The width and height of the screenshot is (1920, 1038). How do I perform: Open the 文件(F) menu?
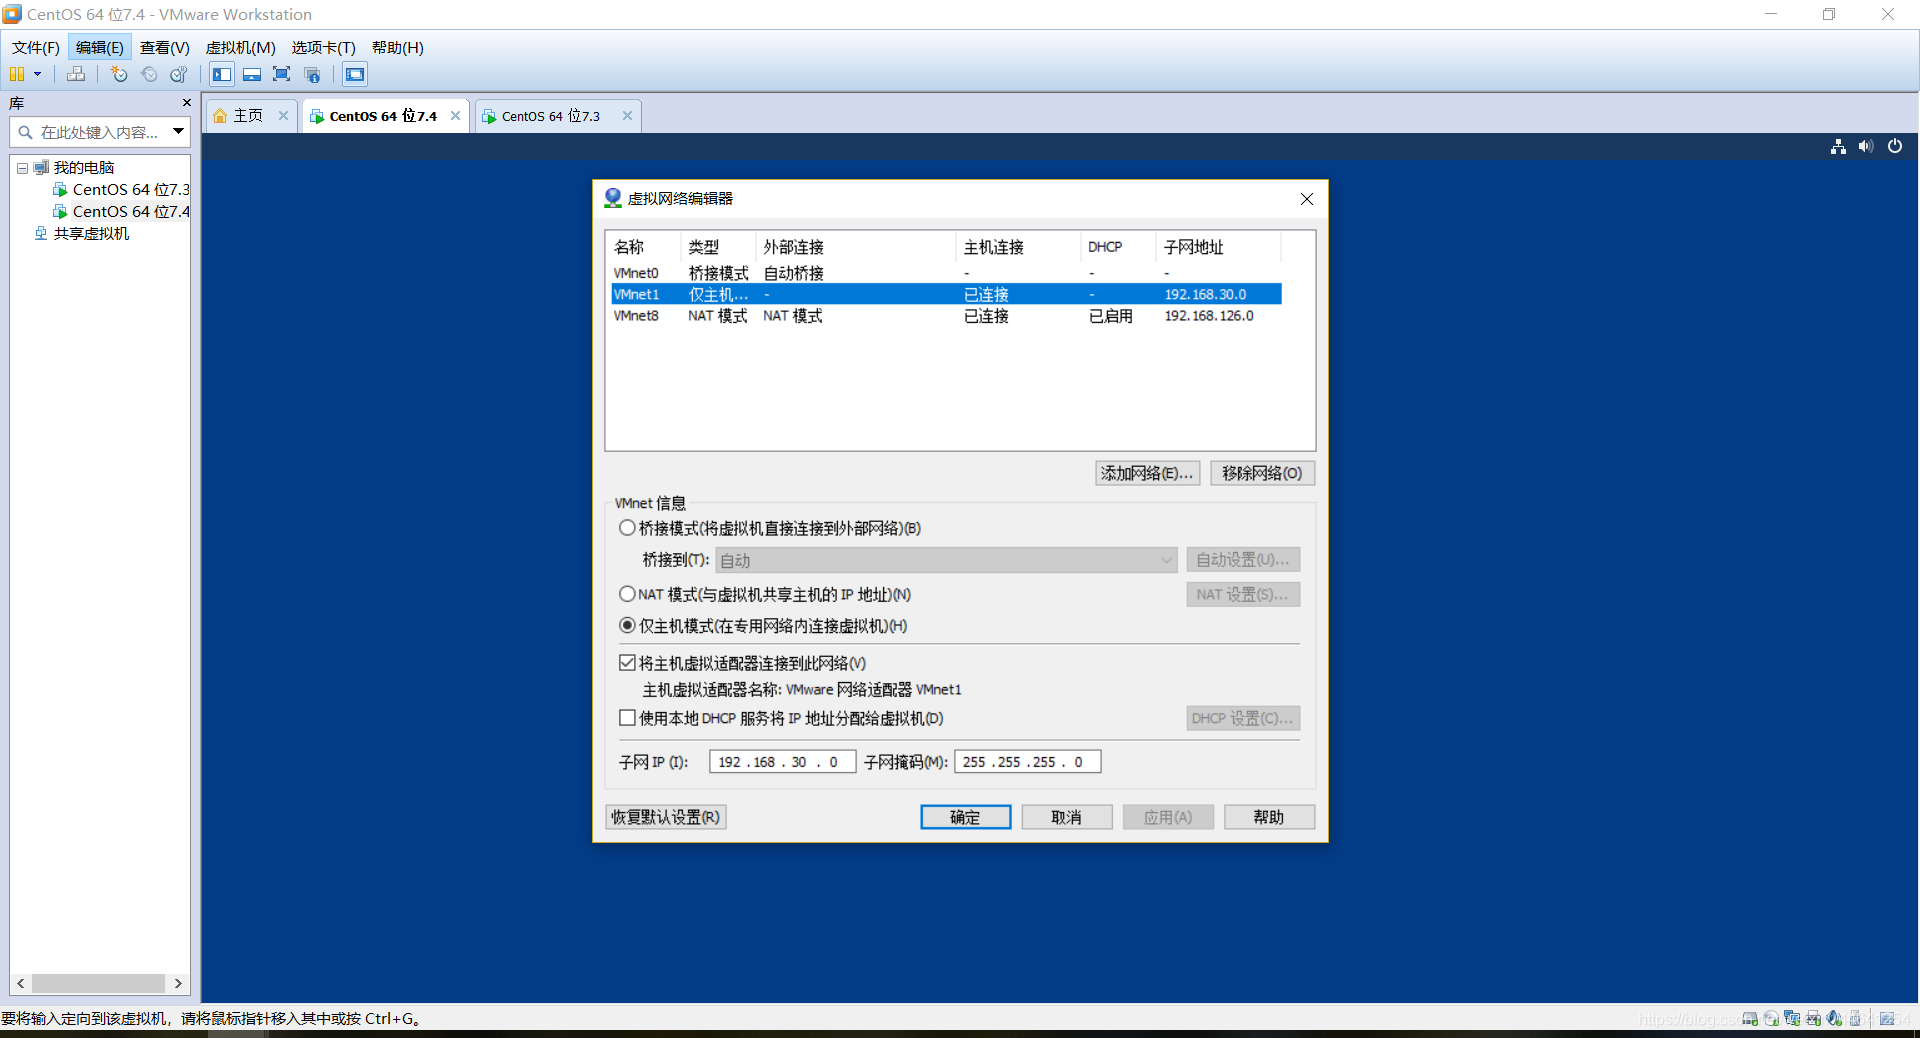point(36,47)
